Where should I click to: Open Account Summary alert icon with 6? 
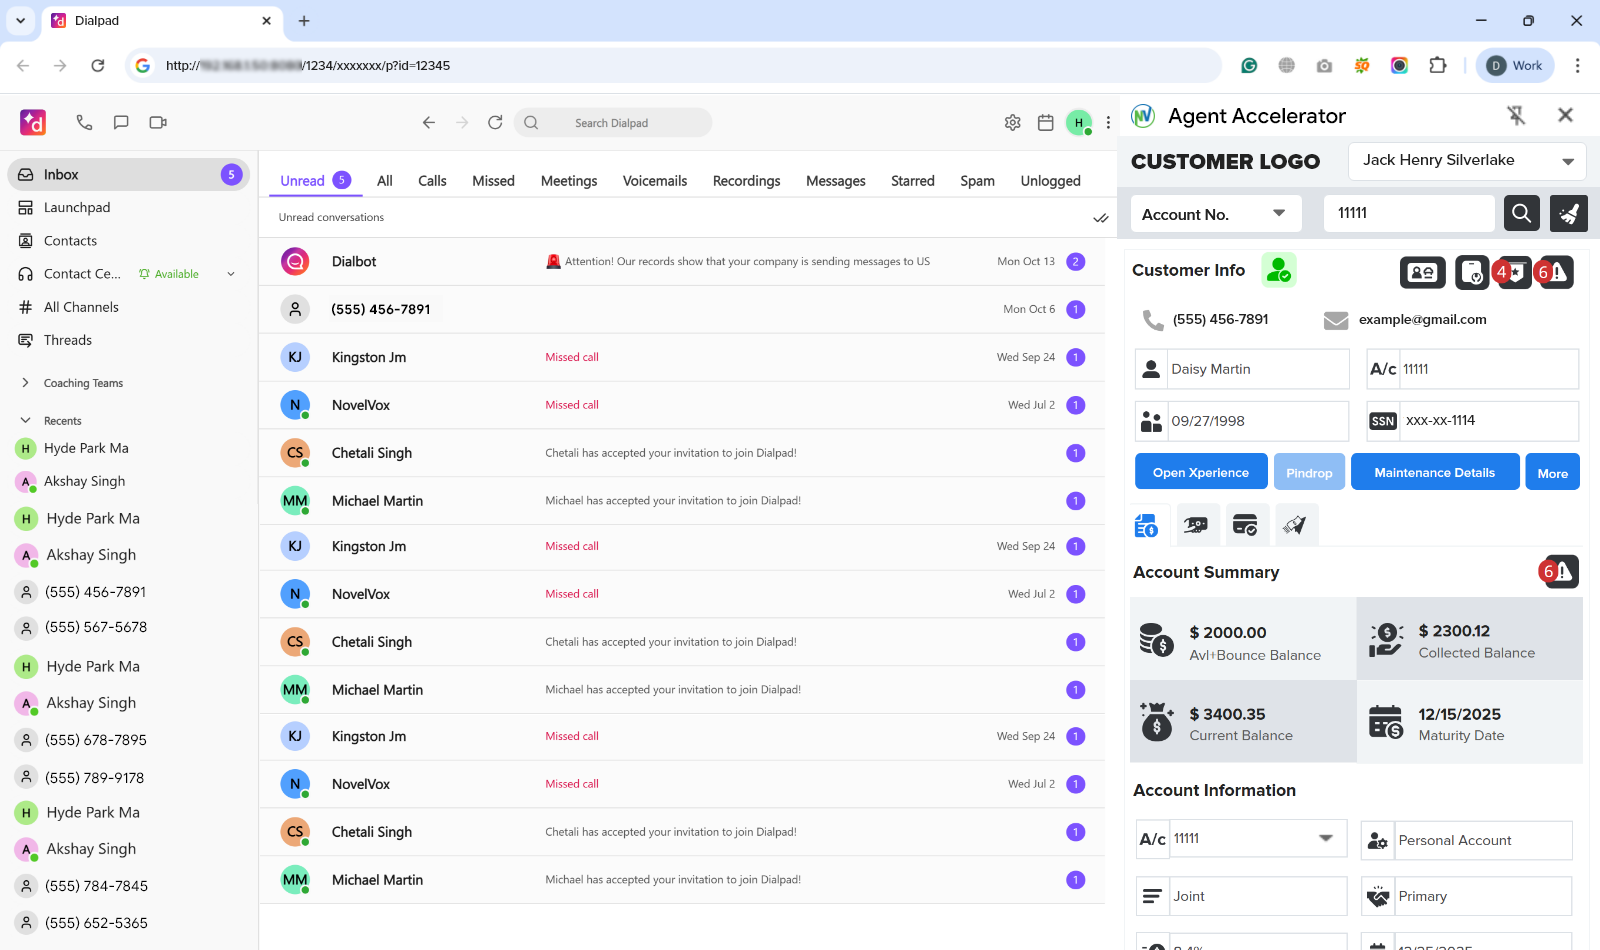pos(1559,572)
